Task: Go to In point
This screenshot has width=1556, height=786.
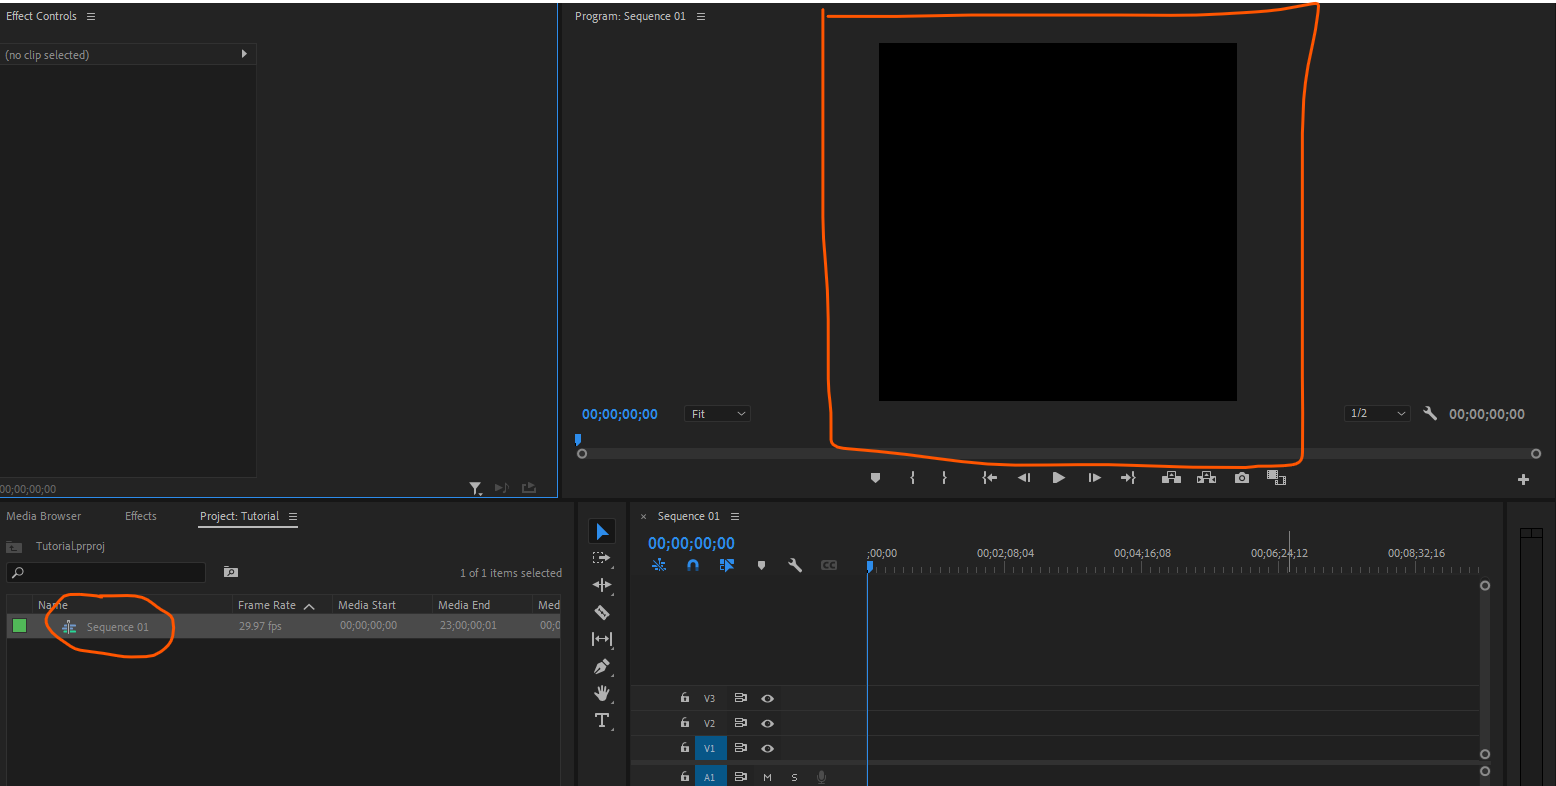Action: tap(989, 478)
